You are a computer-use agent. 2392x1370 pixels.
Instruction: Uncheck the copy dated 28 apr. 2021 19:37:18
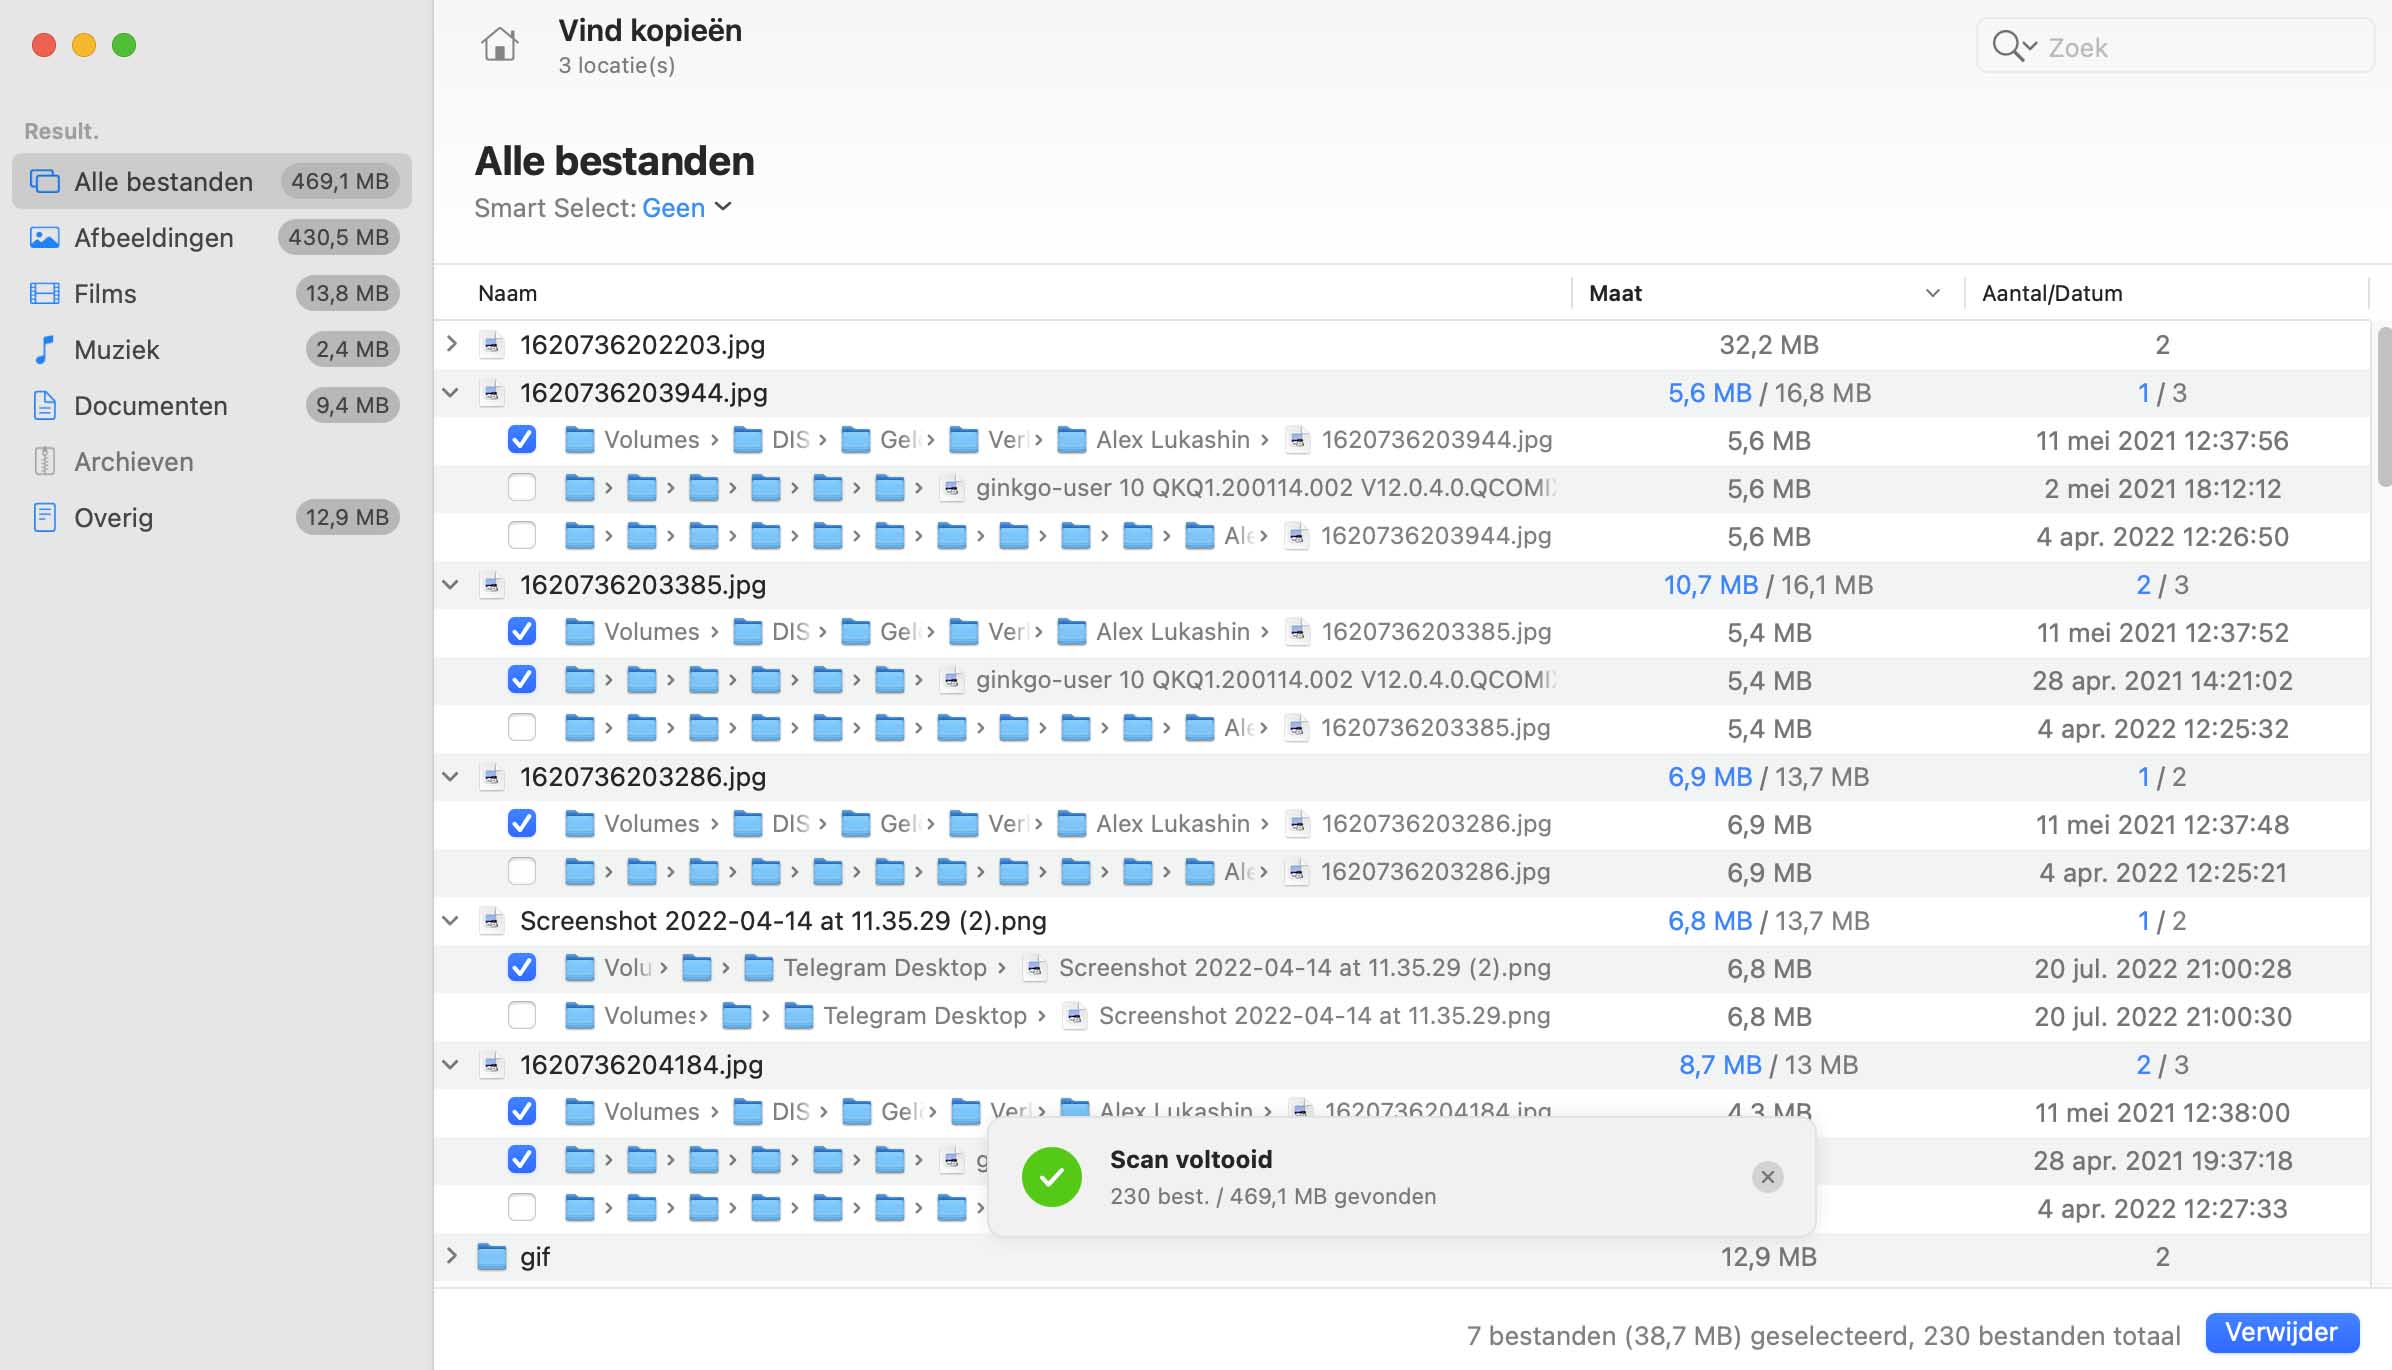[x=522, y=1160]
